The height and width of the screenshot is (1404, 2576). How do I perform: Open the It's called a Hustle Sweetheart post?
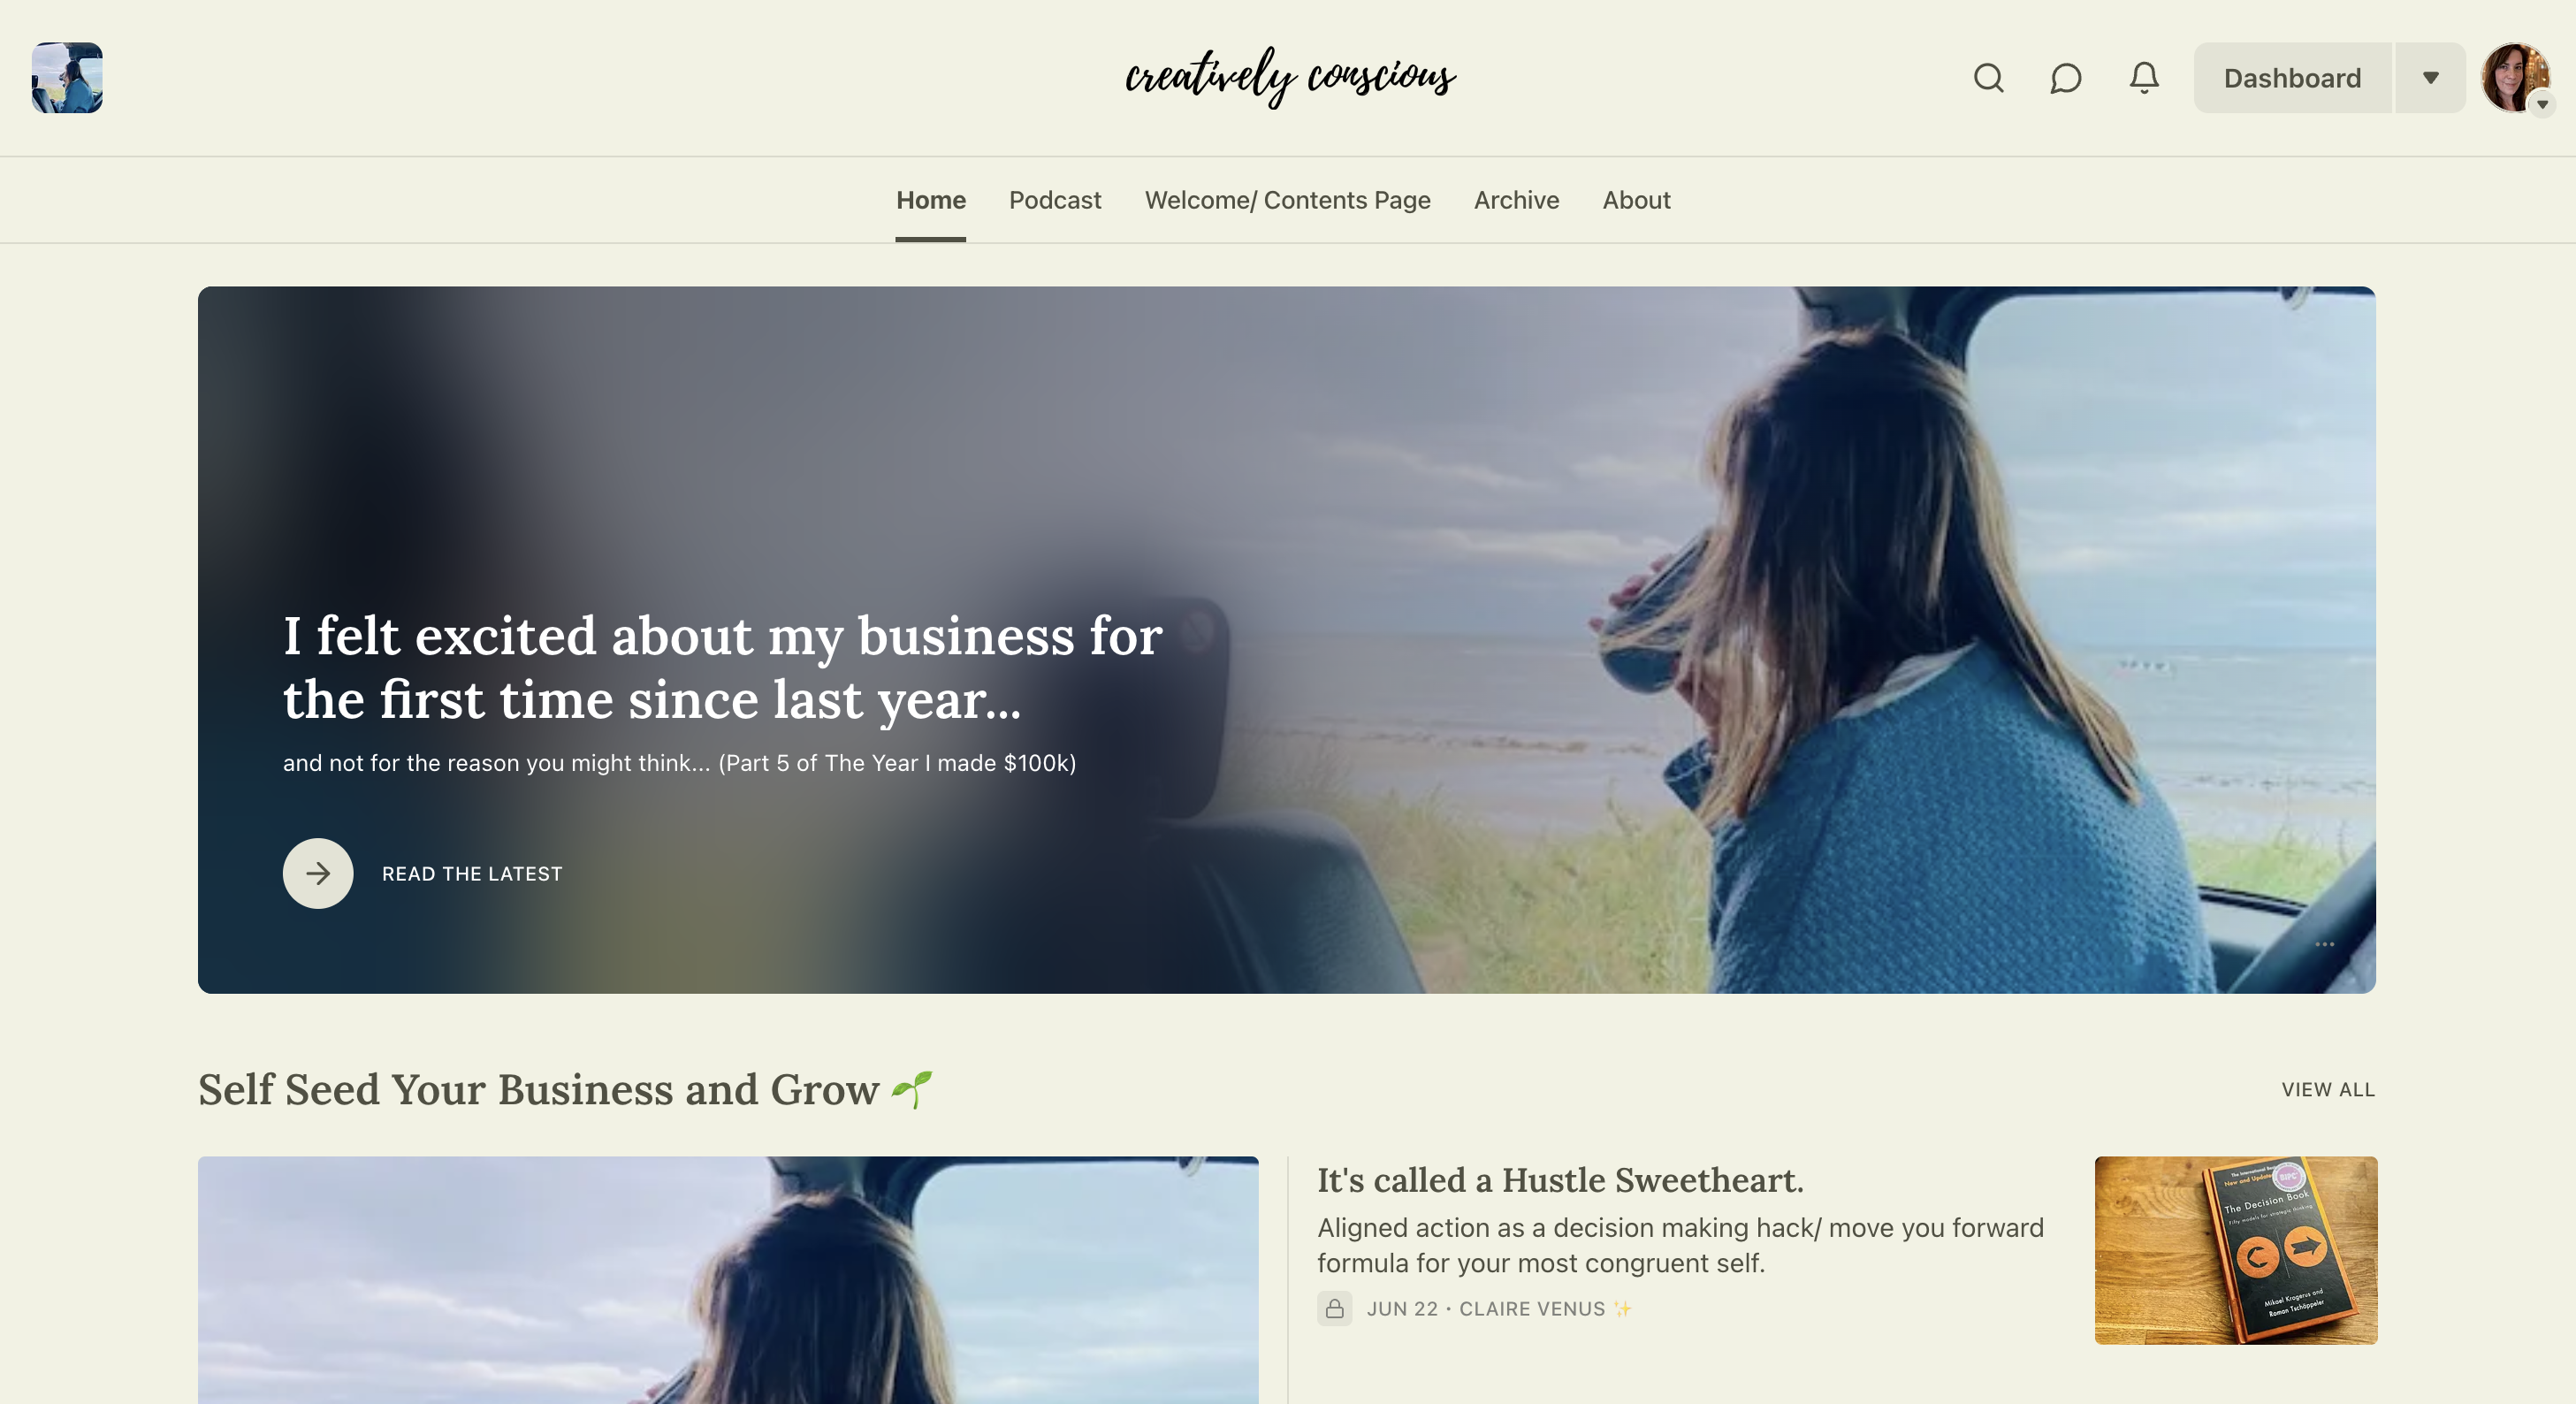click(x=1560, y=1180)
